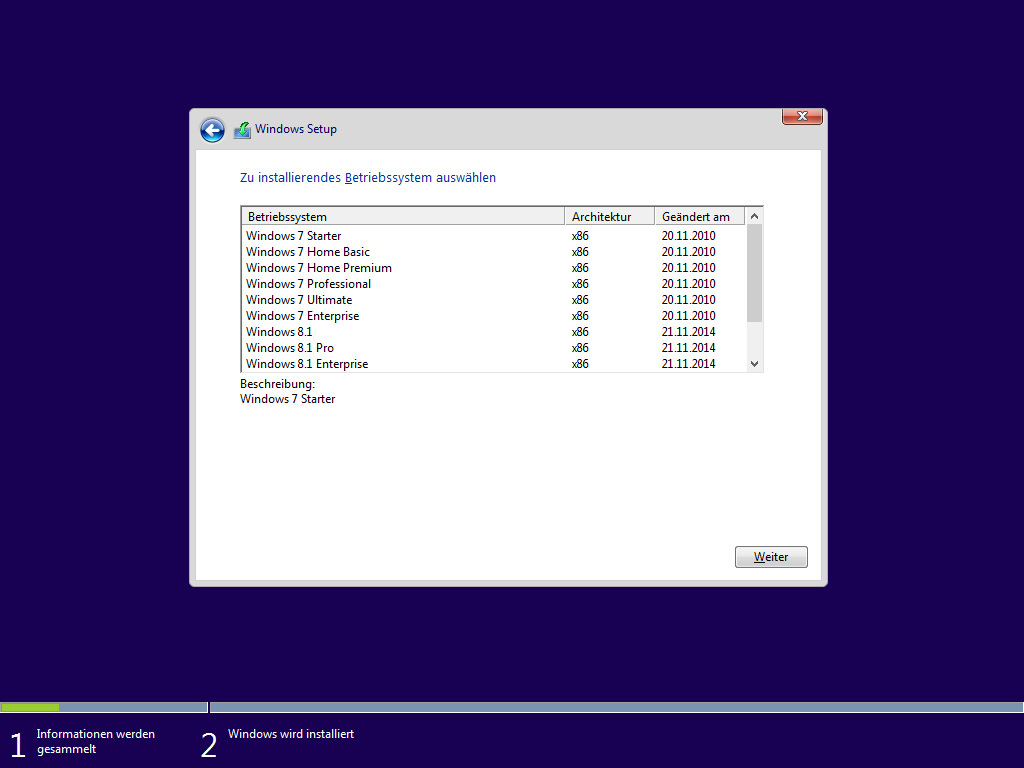
Task: Go back with the blue arrow button
Action: (212, 130)
